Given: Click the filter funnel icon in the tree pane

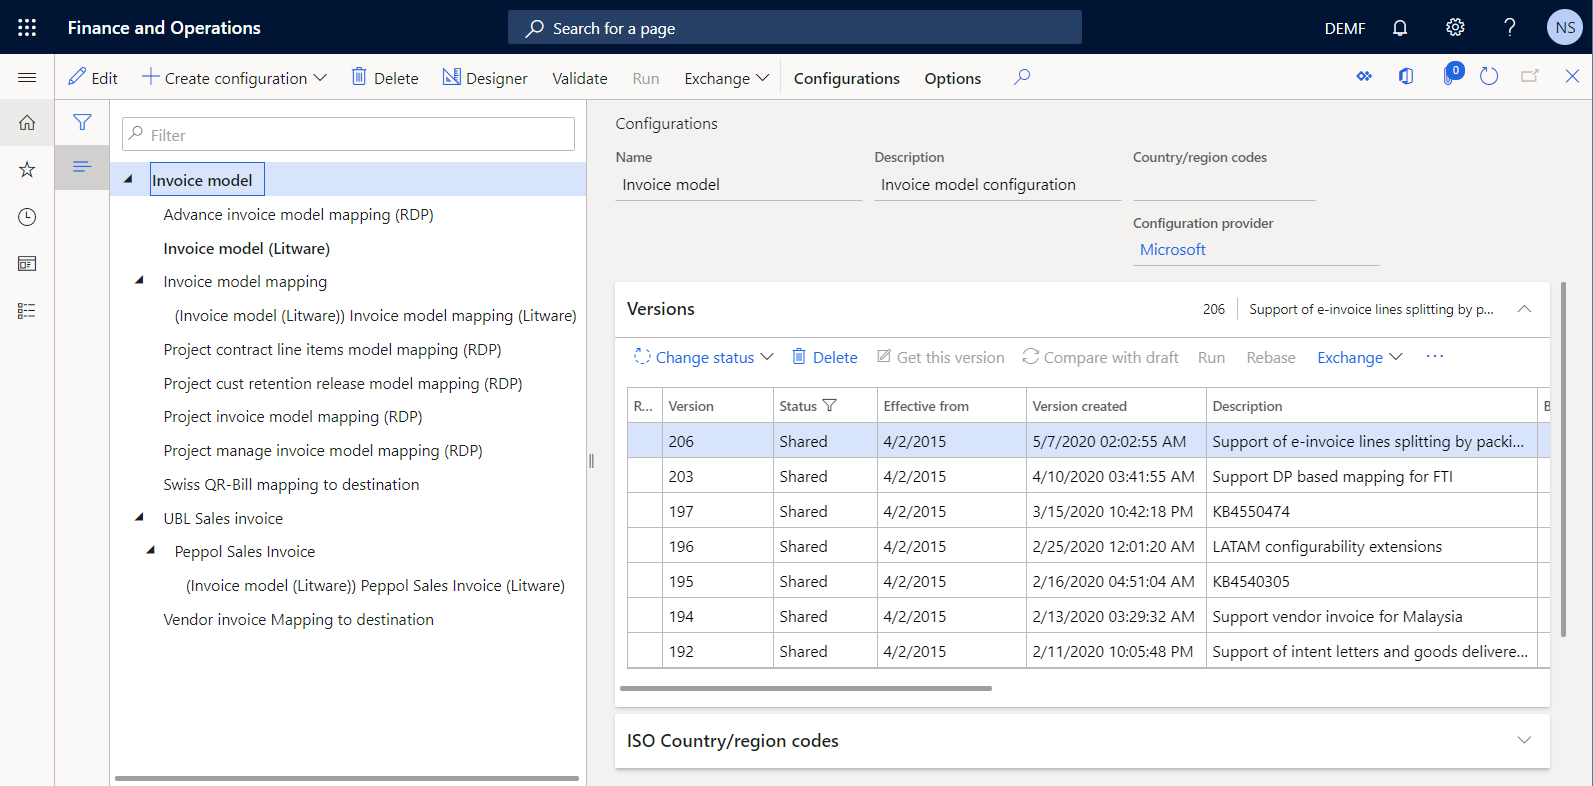Looking at the screenshot, I should (82, 123).
